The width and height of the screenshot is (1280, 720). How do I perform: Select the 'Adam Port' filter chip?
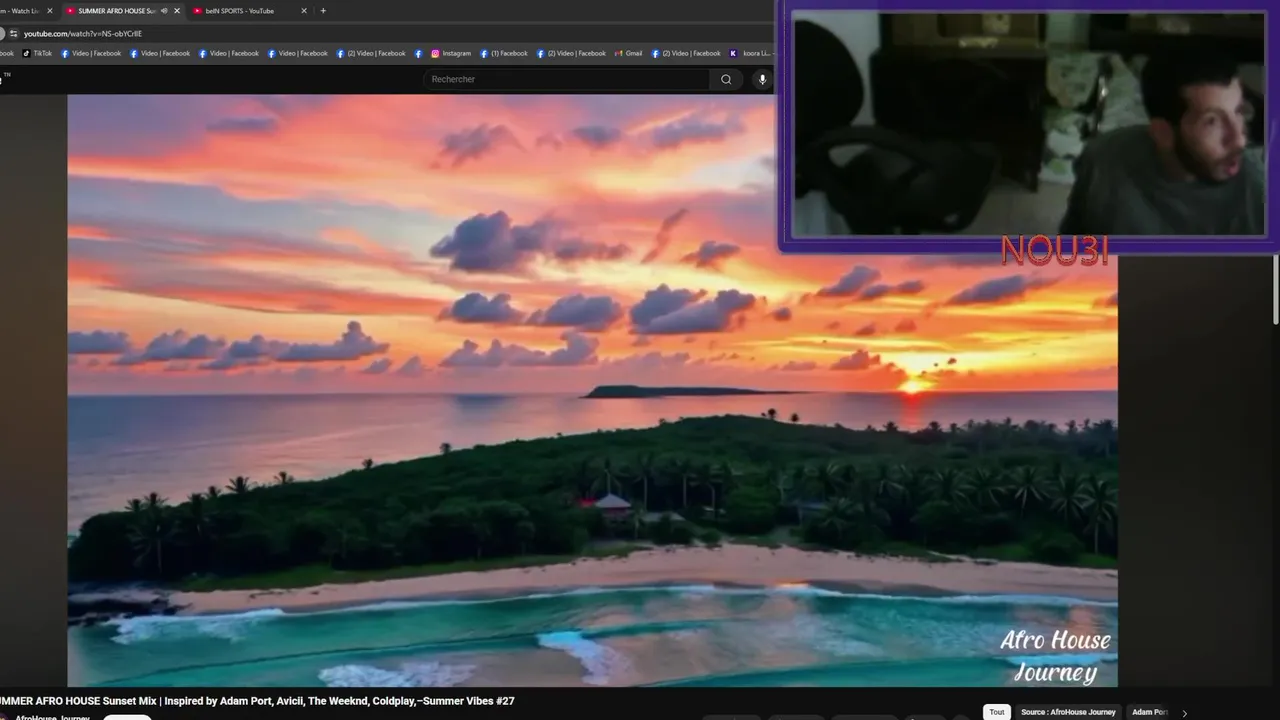(1149, 712)
